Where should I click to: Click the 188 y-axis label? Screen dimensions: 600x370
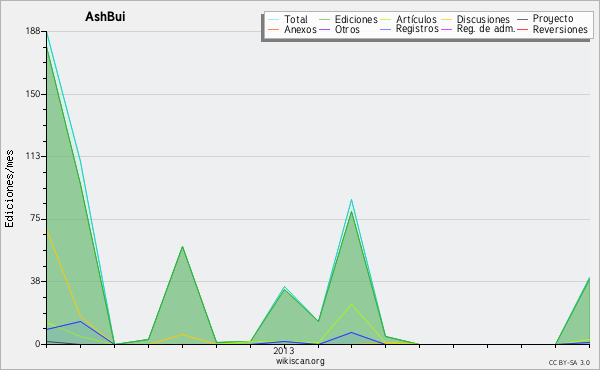pos(33,31)
